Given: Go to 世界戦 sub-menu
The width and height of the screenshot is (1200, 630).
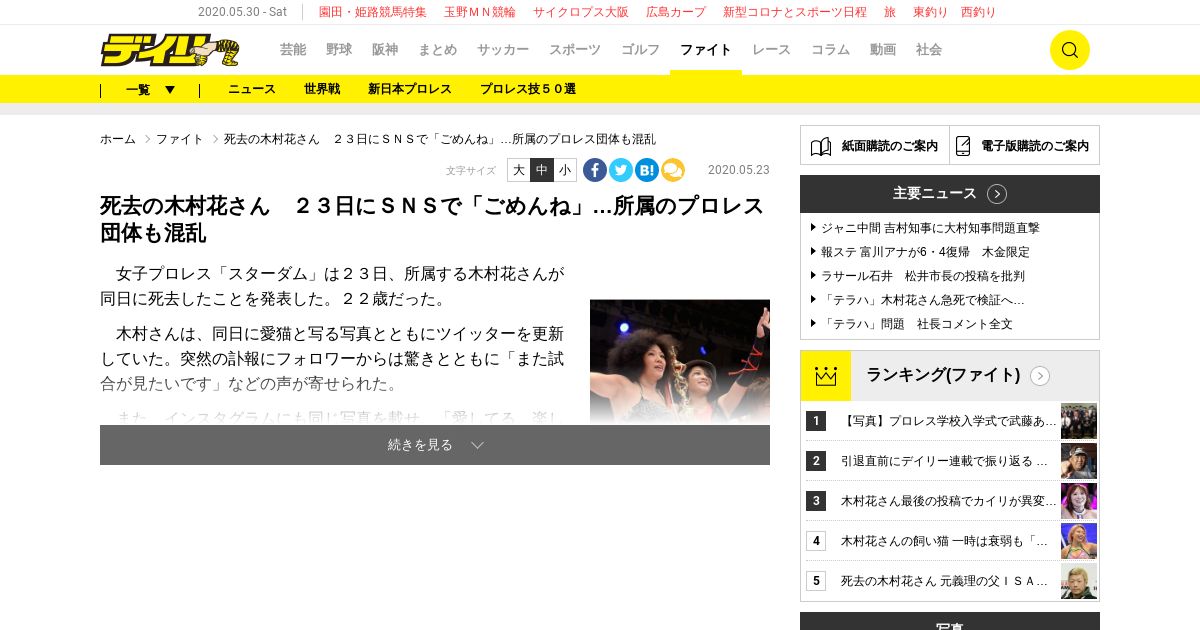Looking at the screenshot, I should pos(322,89).
